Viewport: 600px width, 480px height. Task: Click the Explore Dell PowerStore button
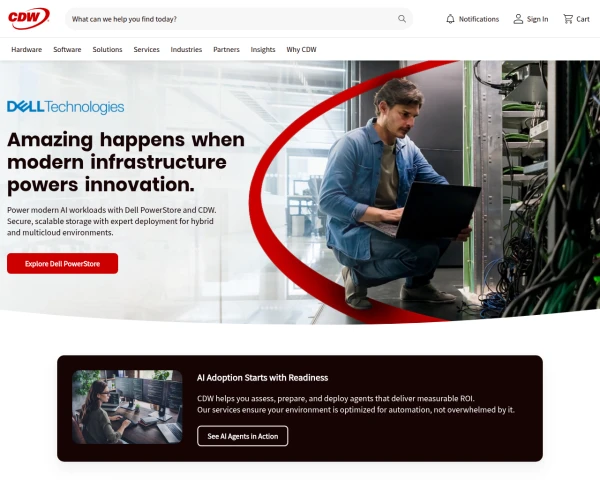(x=62, y=263)
